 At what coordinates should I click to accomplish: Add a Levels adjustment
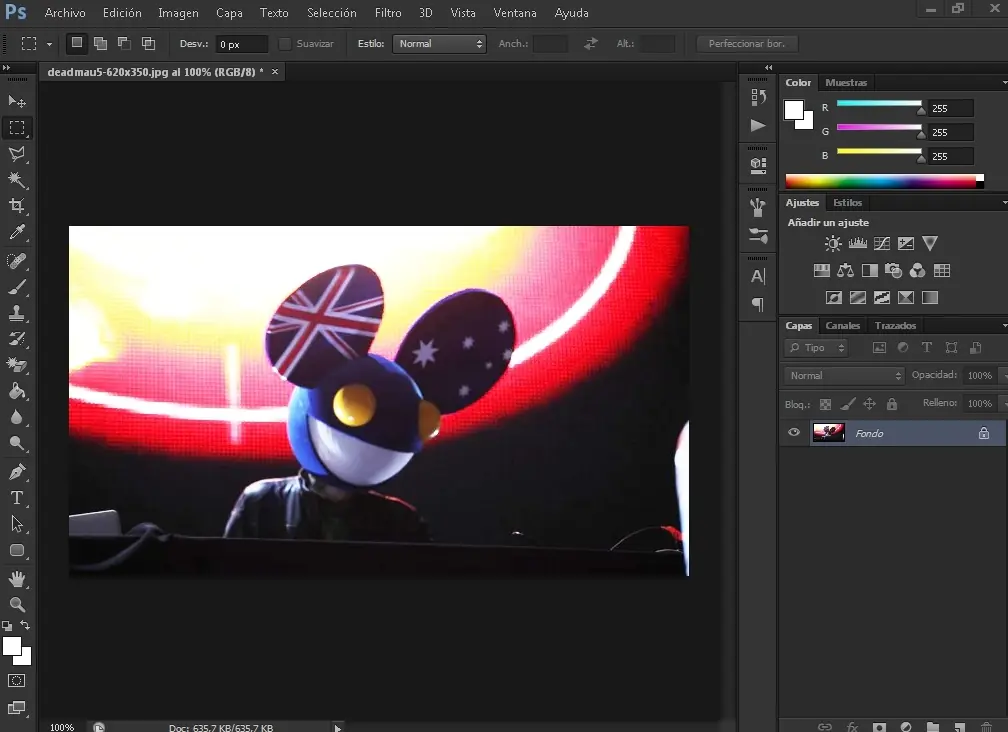[858, 244]
